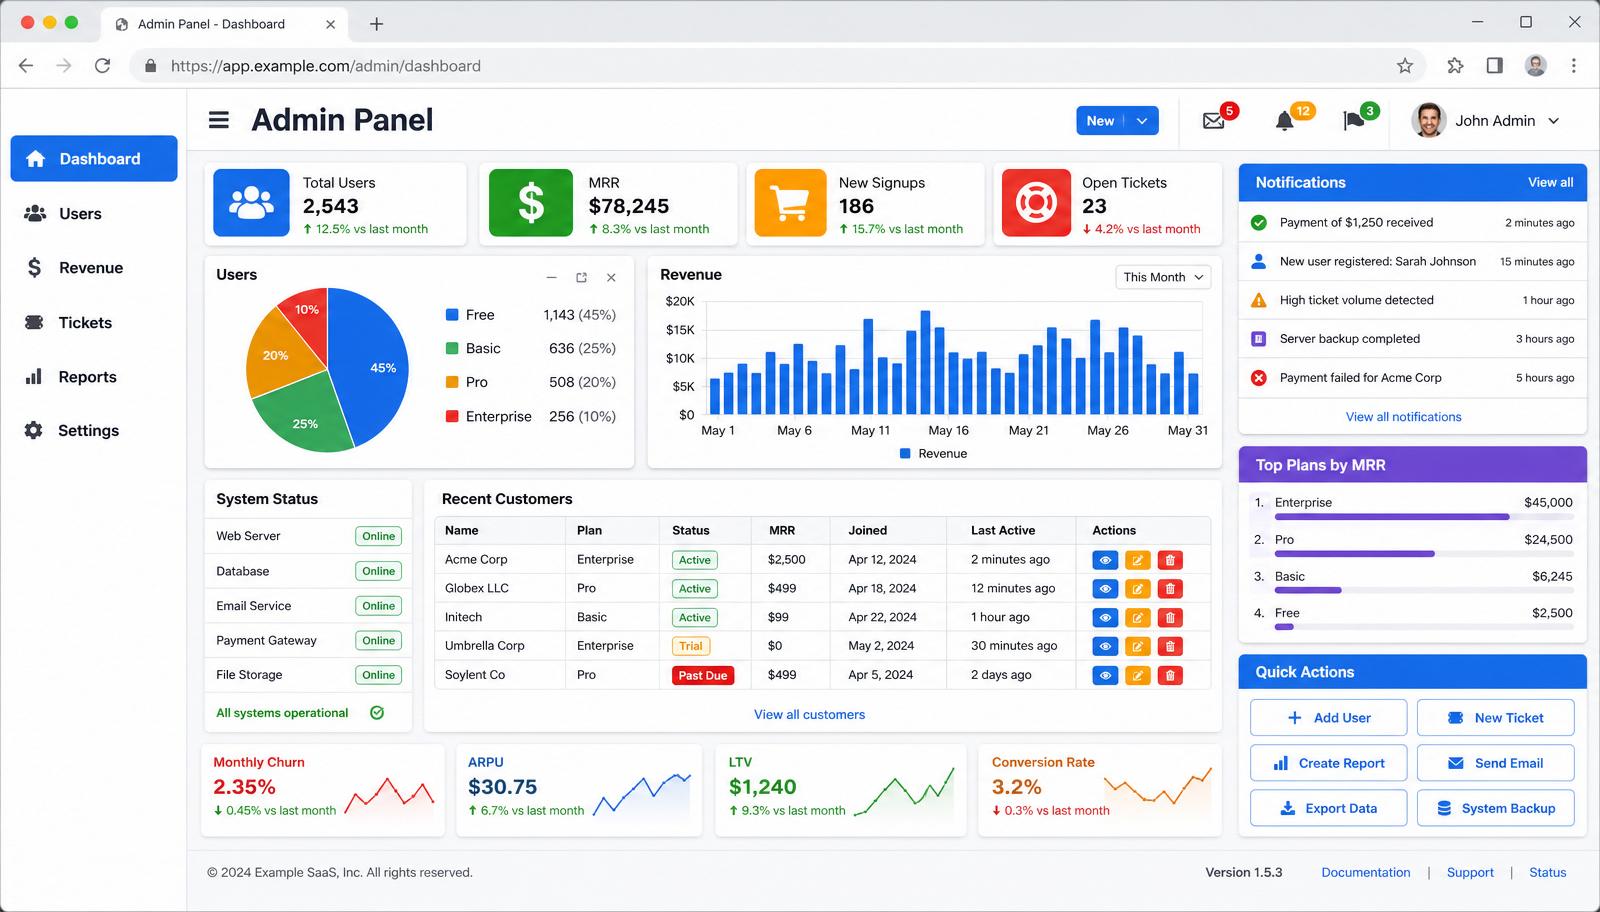Edit the Umbrella Corp customer row

1137,647
